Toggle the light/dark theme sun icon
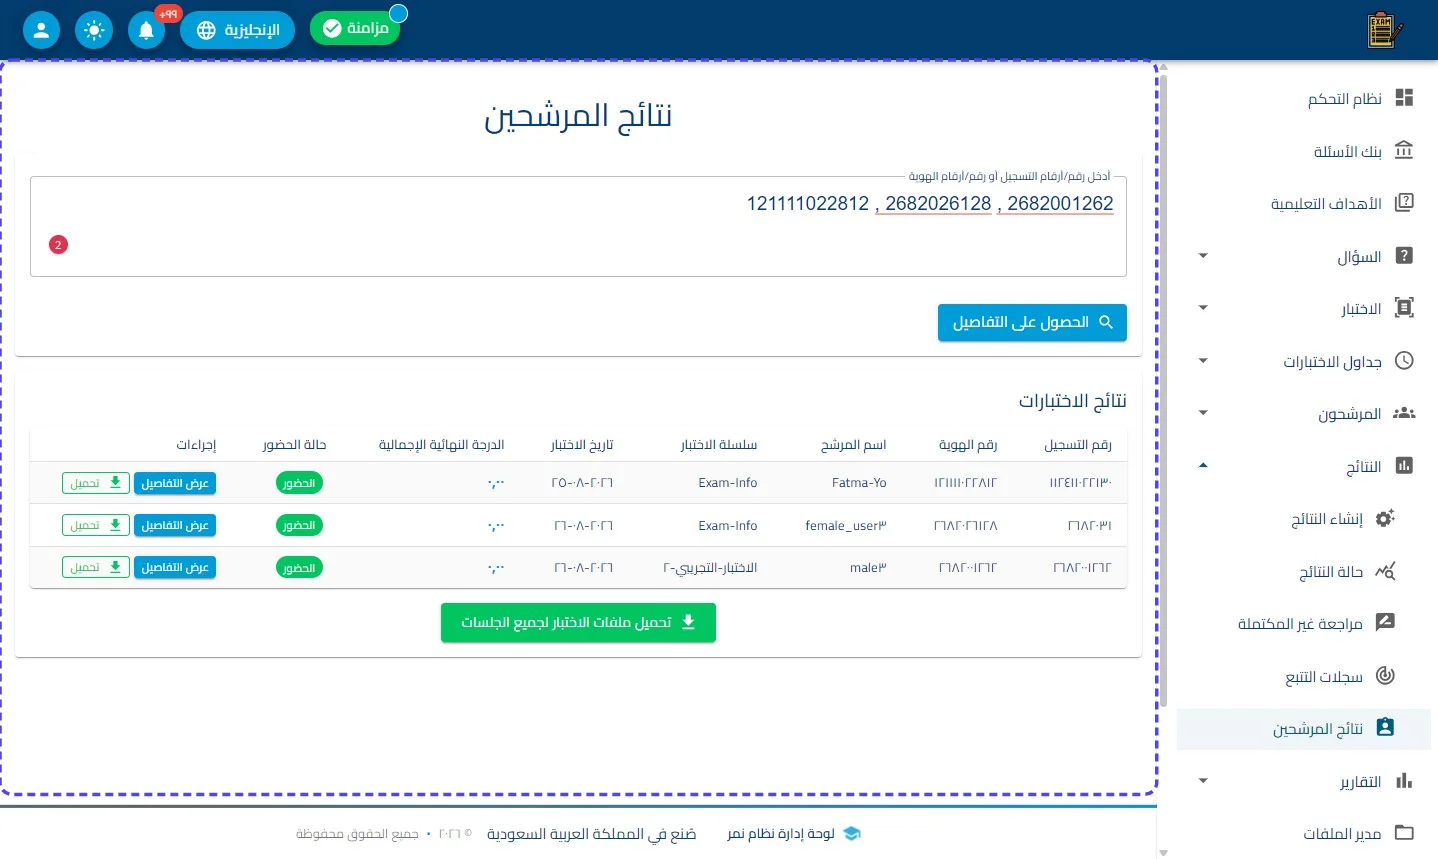Viewport: 1438px width, 859px height. coord(94,30)
